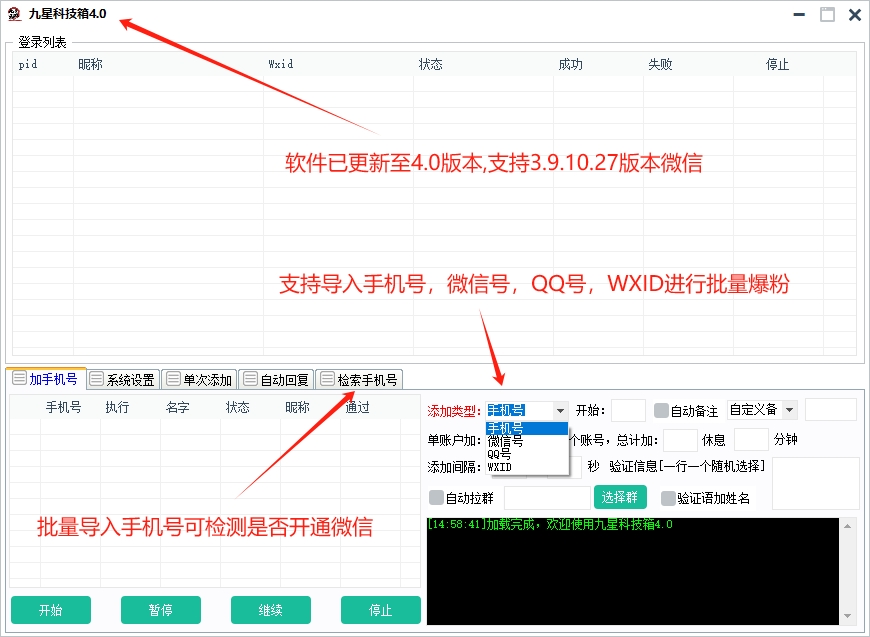Click the log console scroll down arrow

tap(847, 616)
